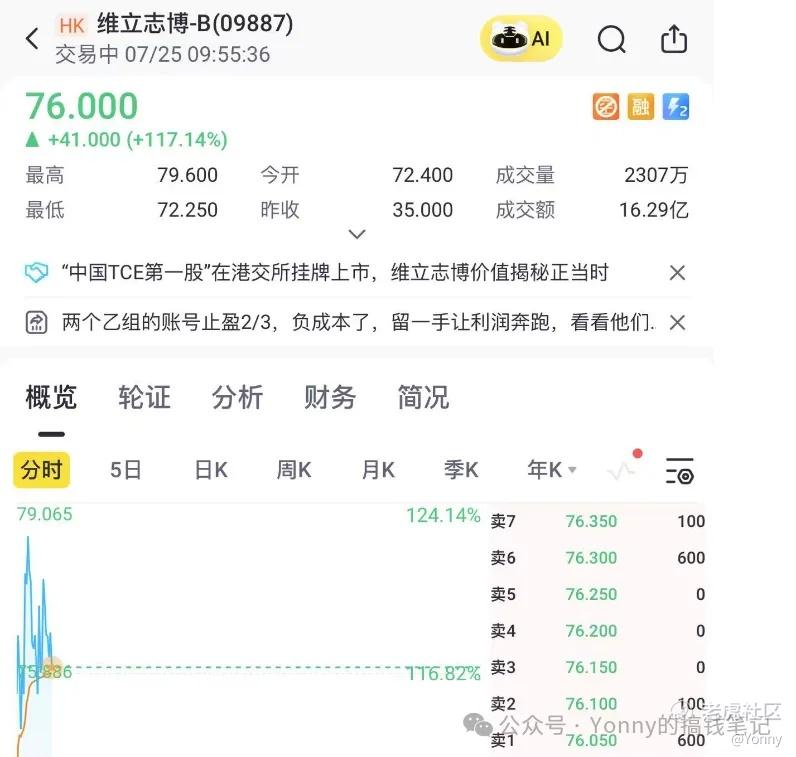This screenshot has width=796, height=757.
Task: Open the 中国TCE第一股 news headline
Action: pyautogui.click(x=335, y=273)
